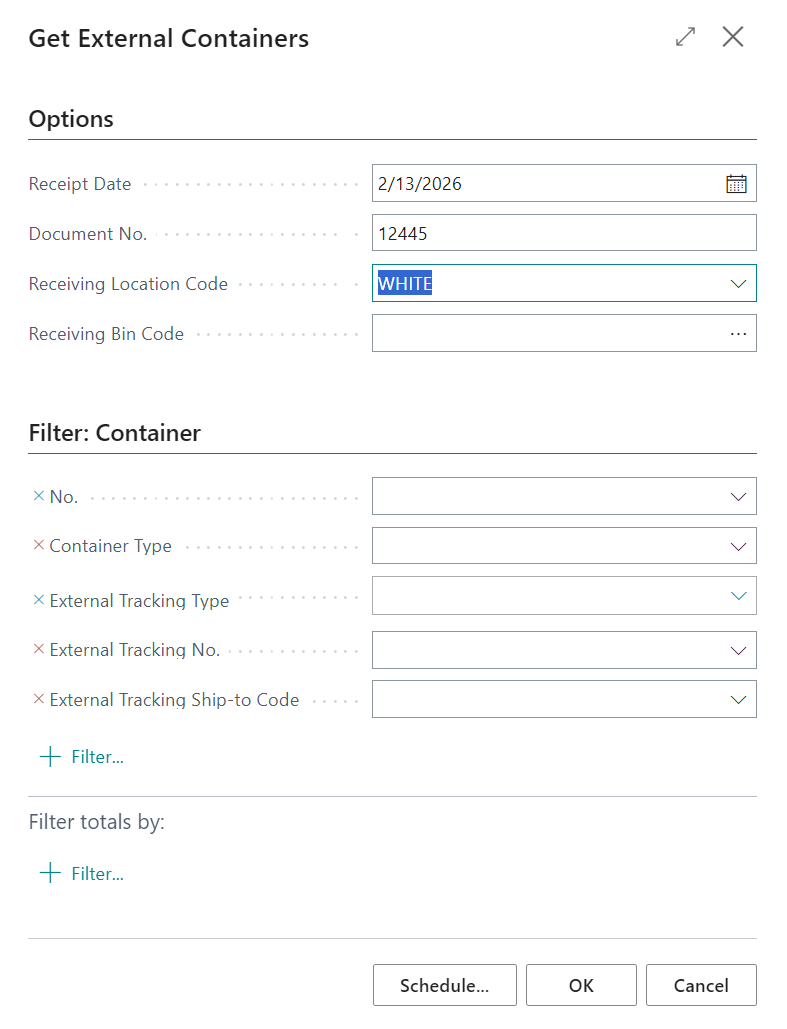The height and width of the screenshot is (1029, 787).
Task: Open the Receipt Date calendar picker
Action: point(736,183)
